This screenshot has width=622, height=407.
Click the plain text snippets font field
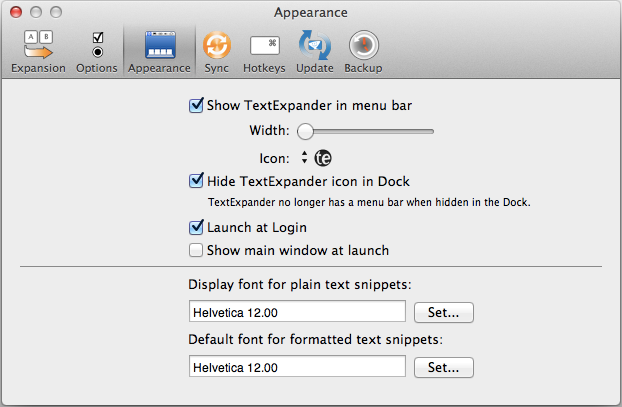[297, 311]
